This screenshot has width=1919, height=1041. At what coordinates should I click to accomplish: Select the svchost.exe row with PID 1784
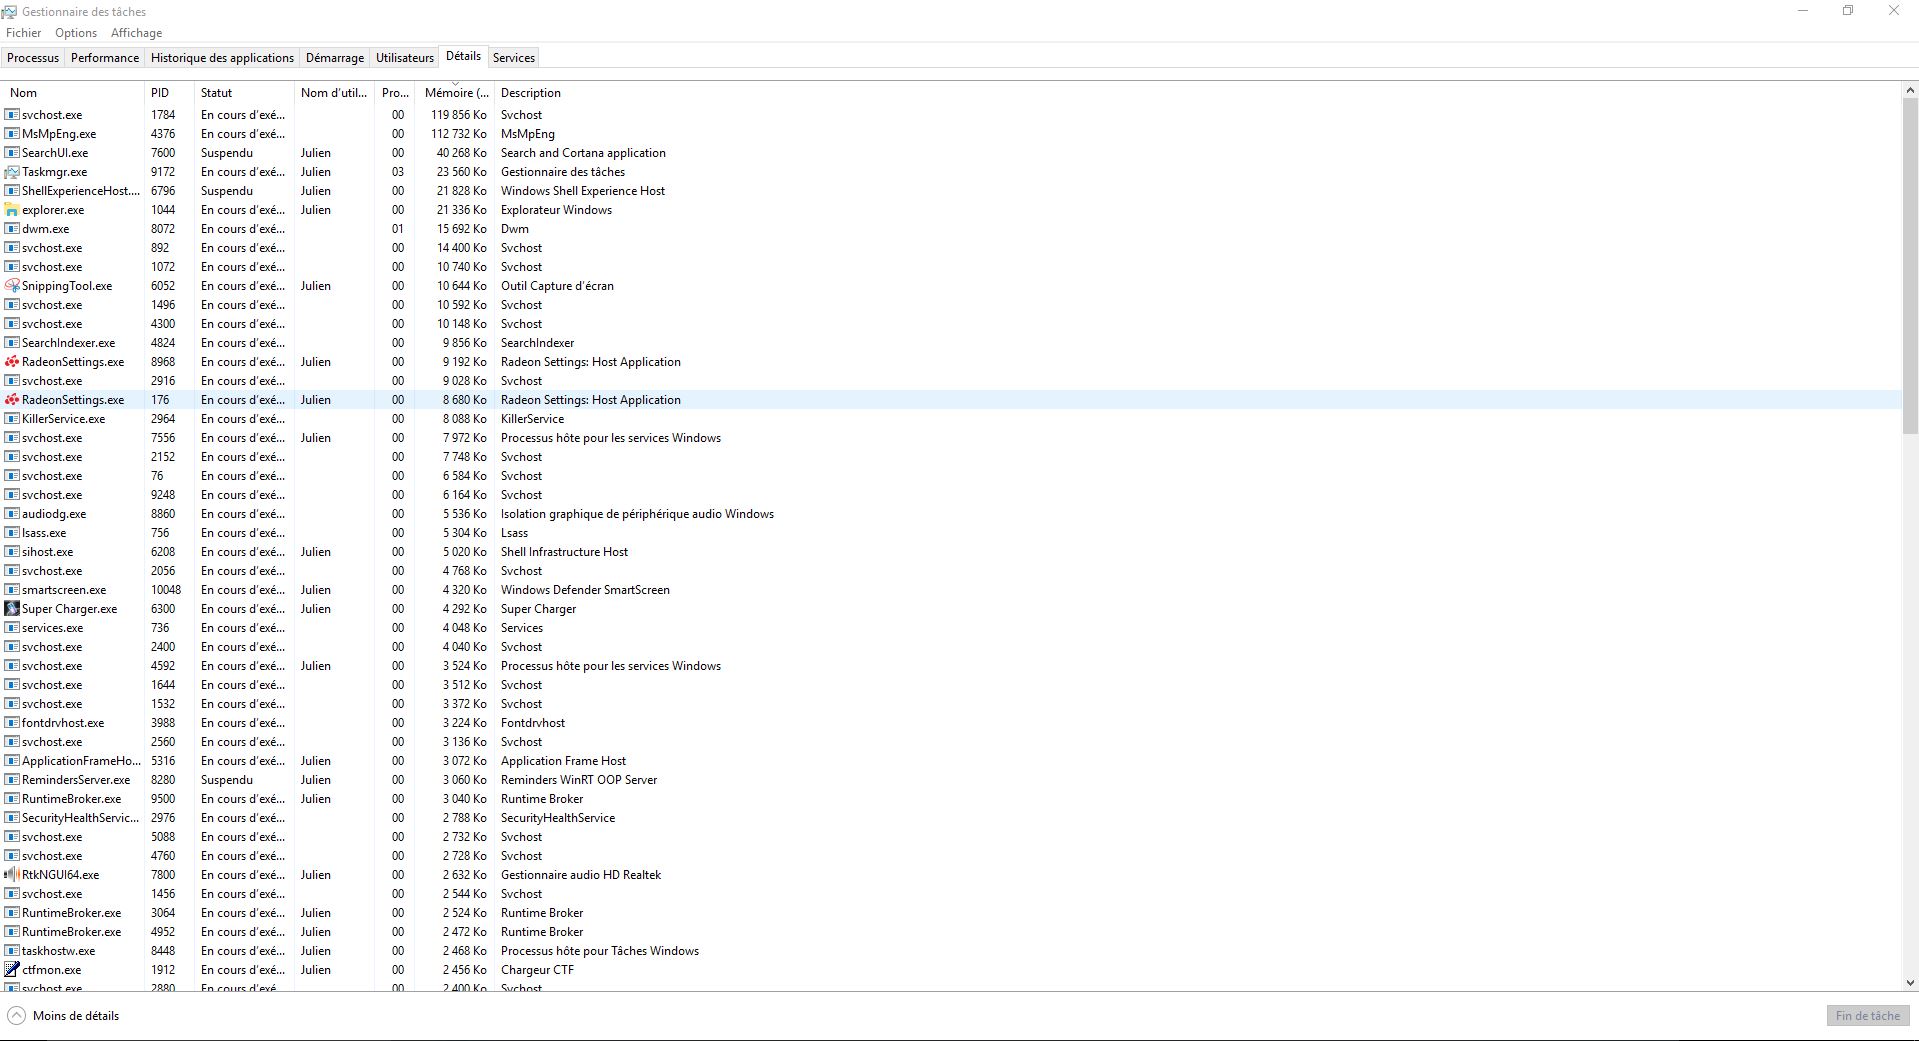coord(951,115)
